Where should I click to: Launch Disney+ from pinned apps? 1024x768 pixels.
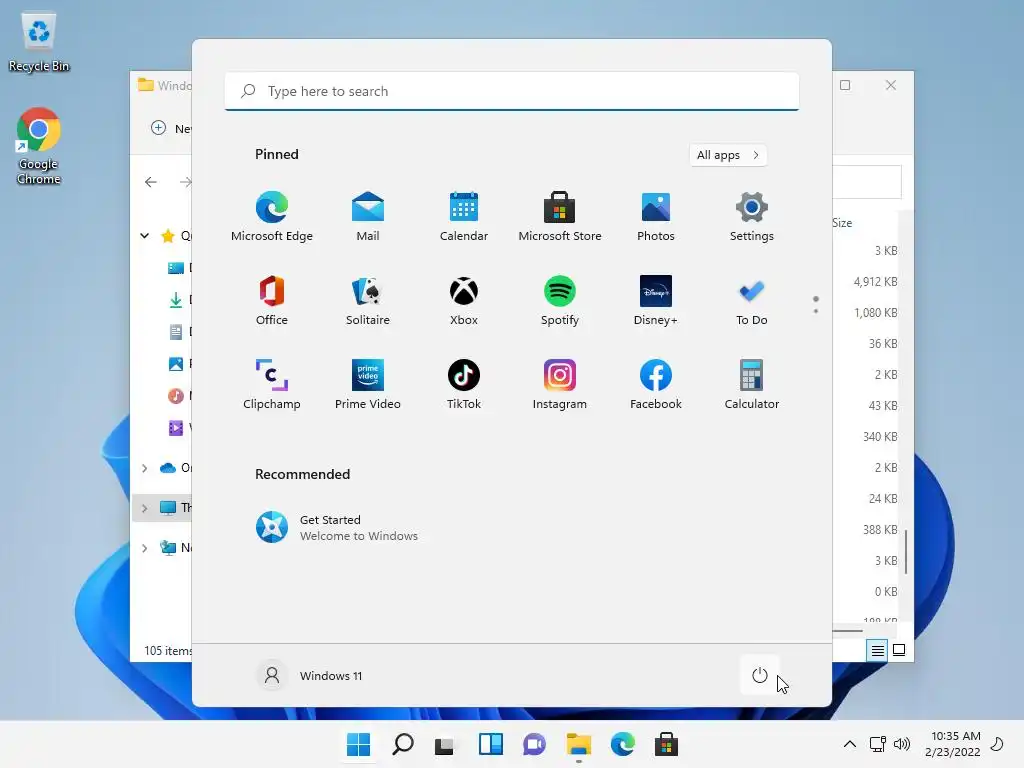click(656, 301)
